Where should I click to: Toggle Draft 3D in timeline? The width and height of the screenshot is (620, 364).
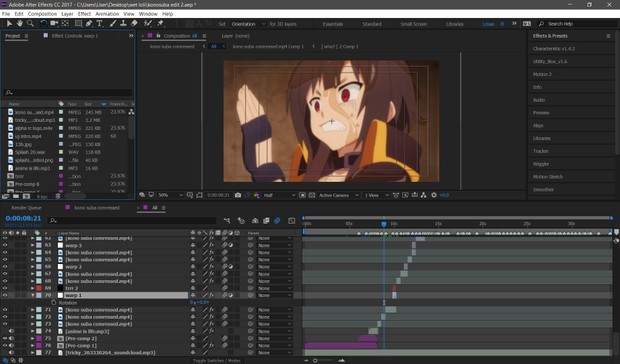pos(241,221)
